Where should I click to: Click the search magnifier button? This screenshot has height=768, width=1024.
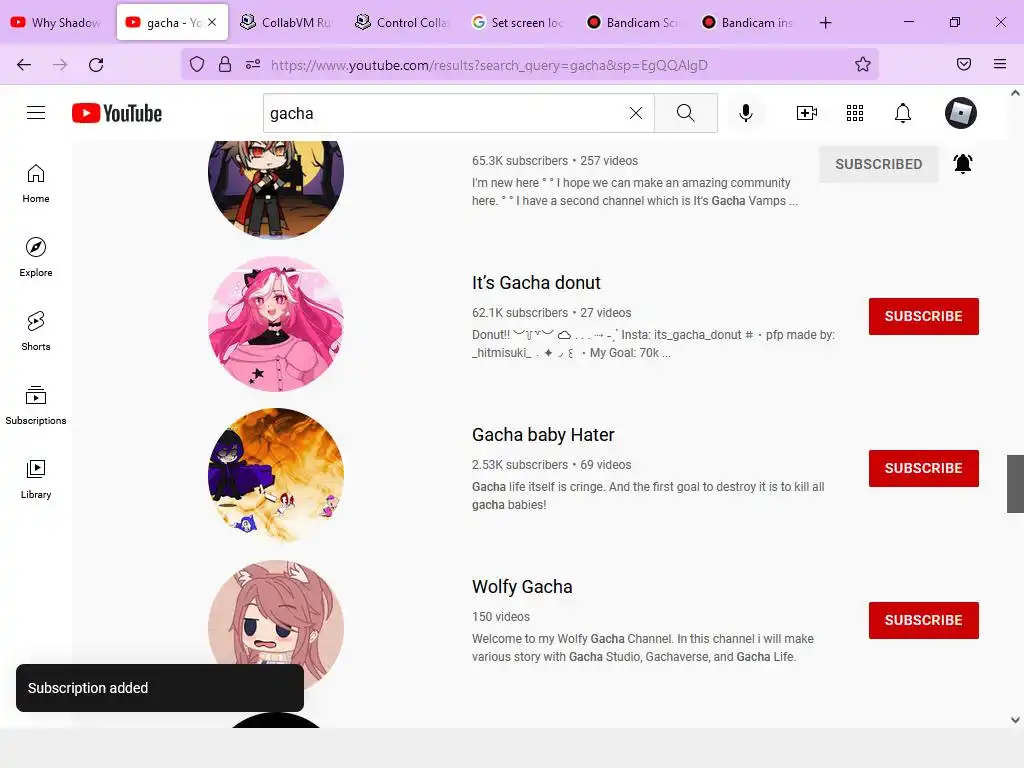[x=686, y=113]
